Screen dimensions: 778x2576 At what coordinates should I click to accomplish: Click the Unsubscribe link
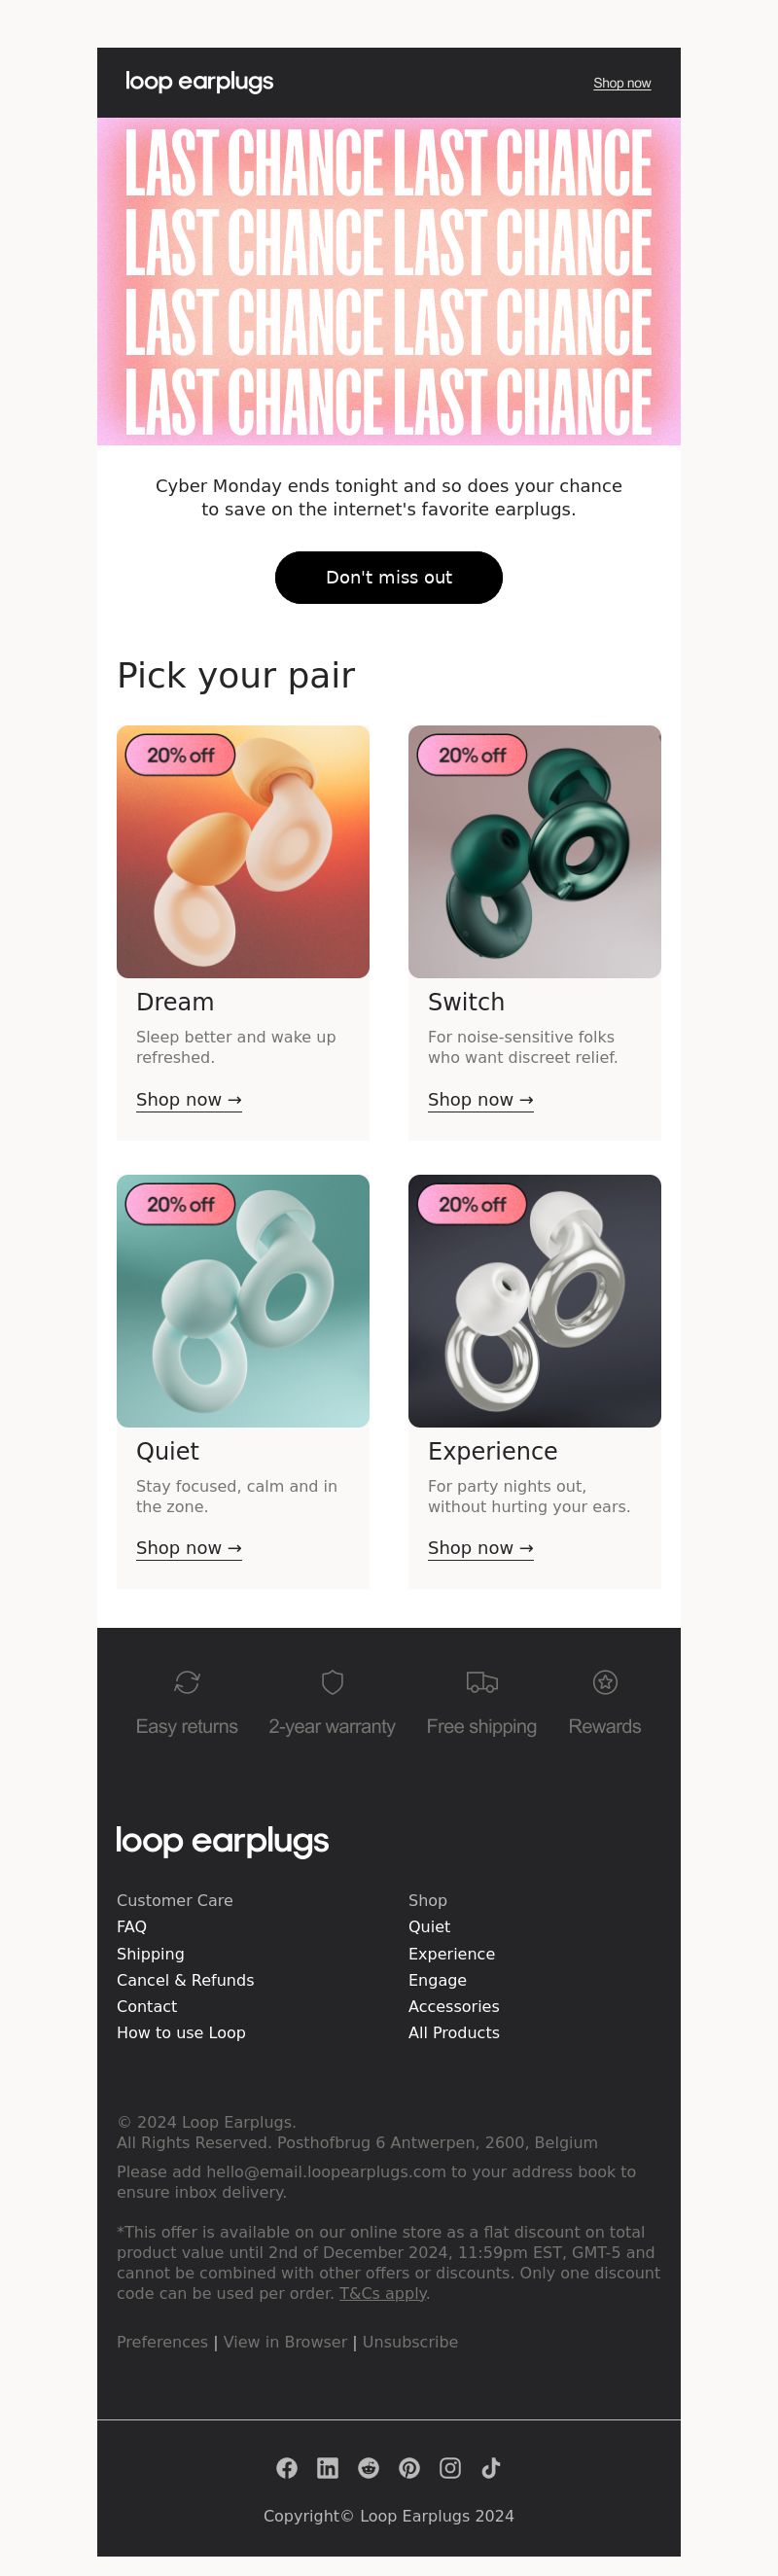pos(410,2342)
